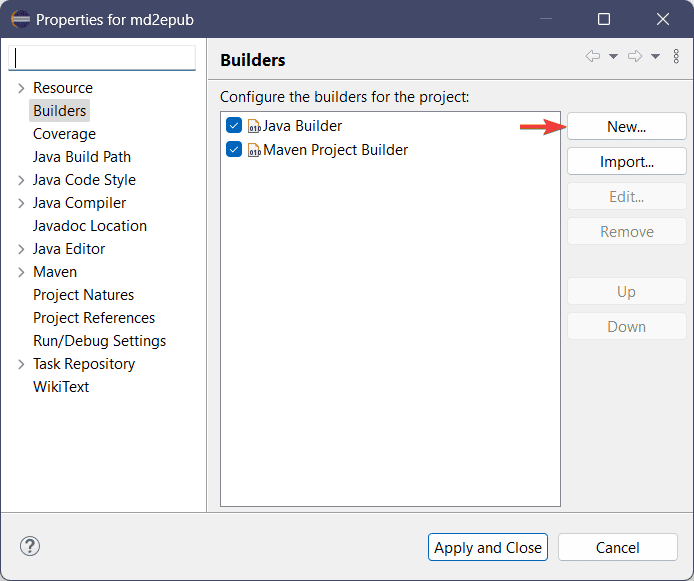Click the Remove button
This screenshot has width=694, height=581.
pos(627,231)
